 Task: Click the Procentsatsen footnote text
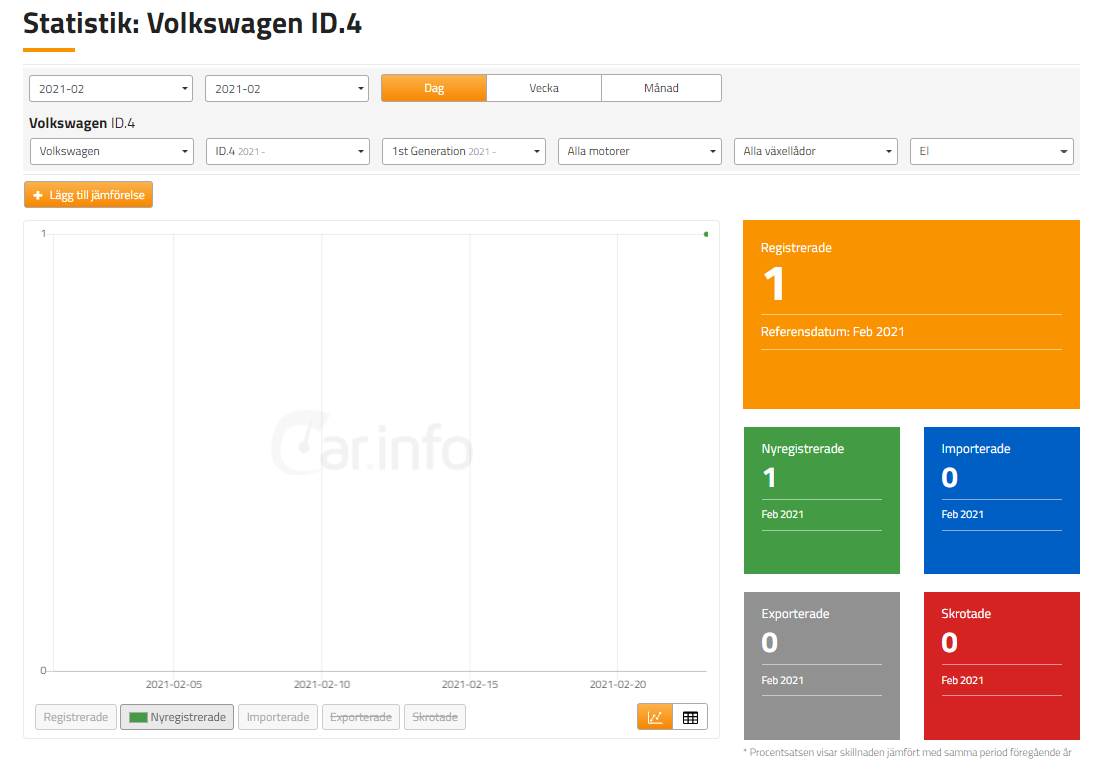click(x=908, y=753)
